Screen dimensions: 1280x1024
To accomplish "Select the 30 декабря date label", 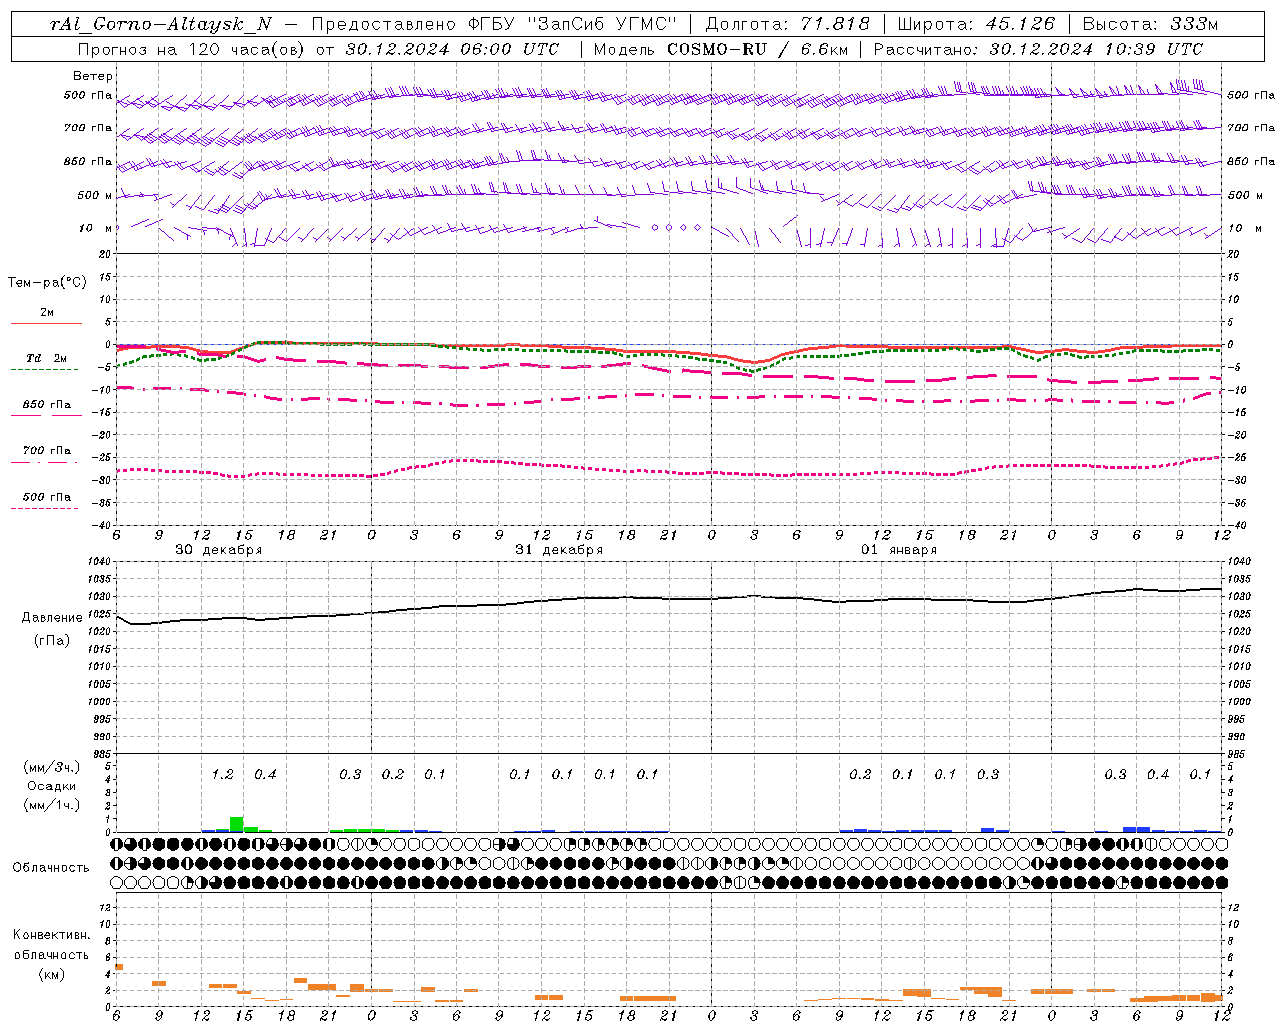I will [219, 550].
